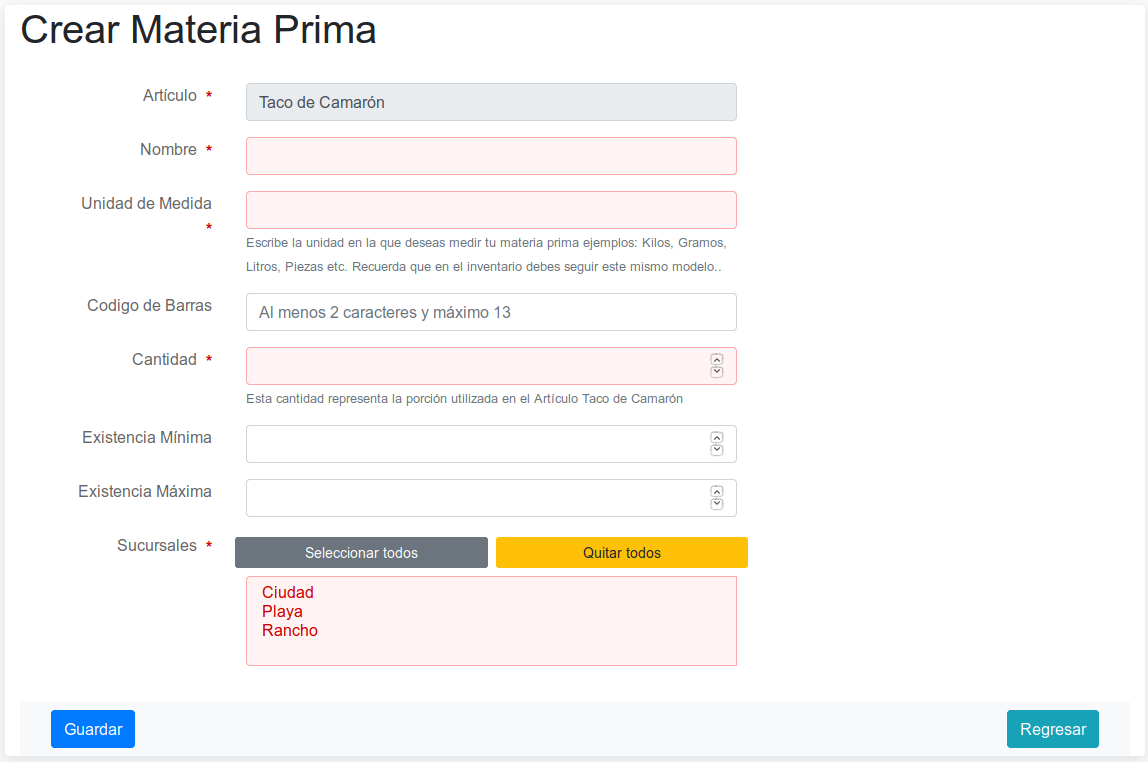Increase Existencia Mínima using up arrow
The image size is (1148, 762).
coord(716,438)
